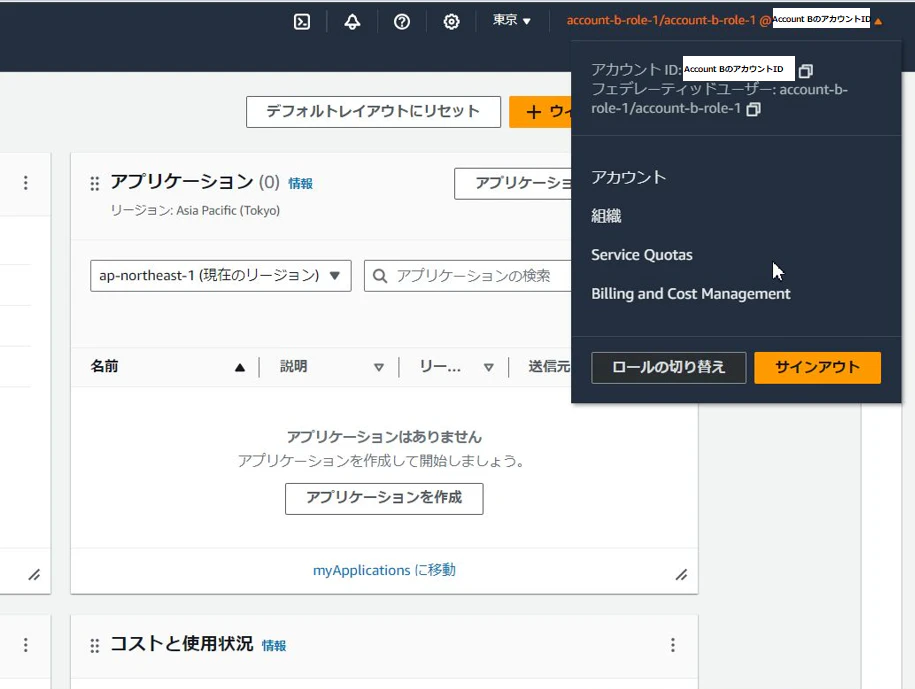915x689 pixels.
Task: Open the 組織 menu entry
Action: pos(606,216)
